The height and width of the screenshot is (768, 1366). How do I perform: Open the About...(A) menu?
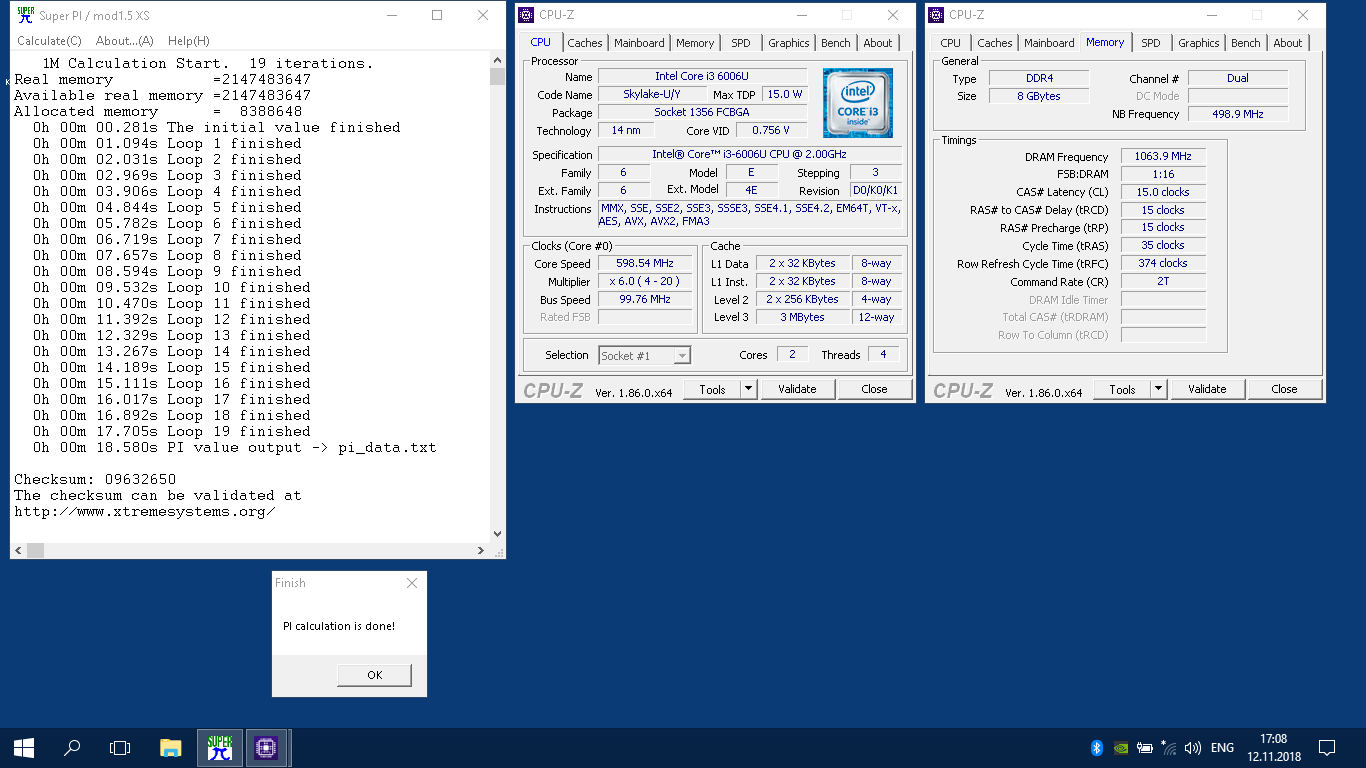[x=125, y=41]
